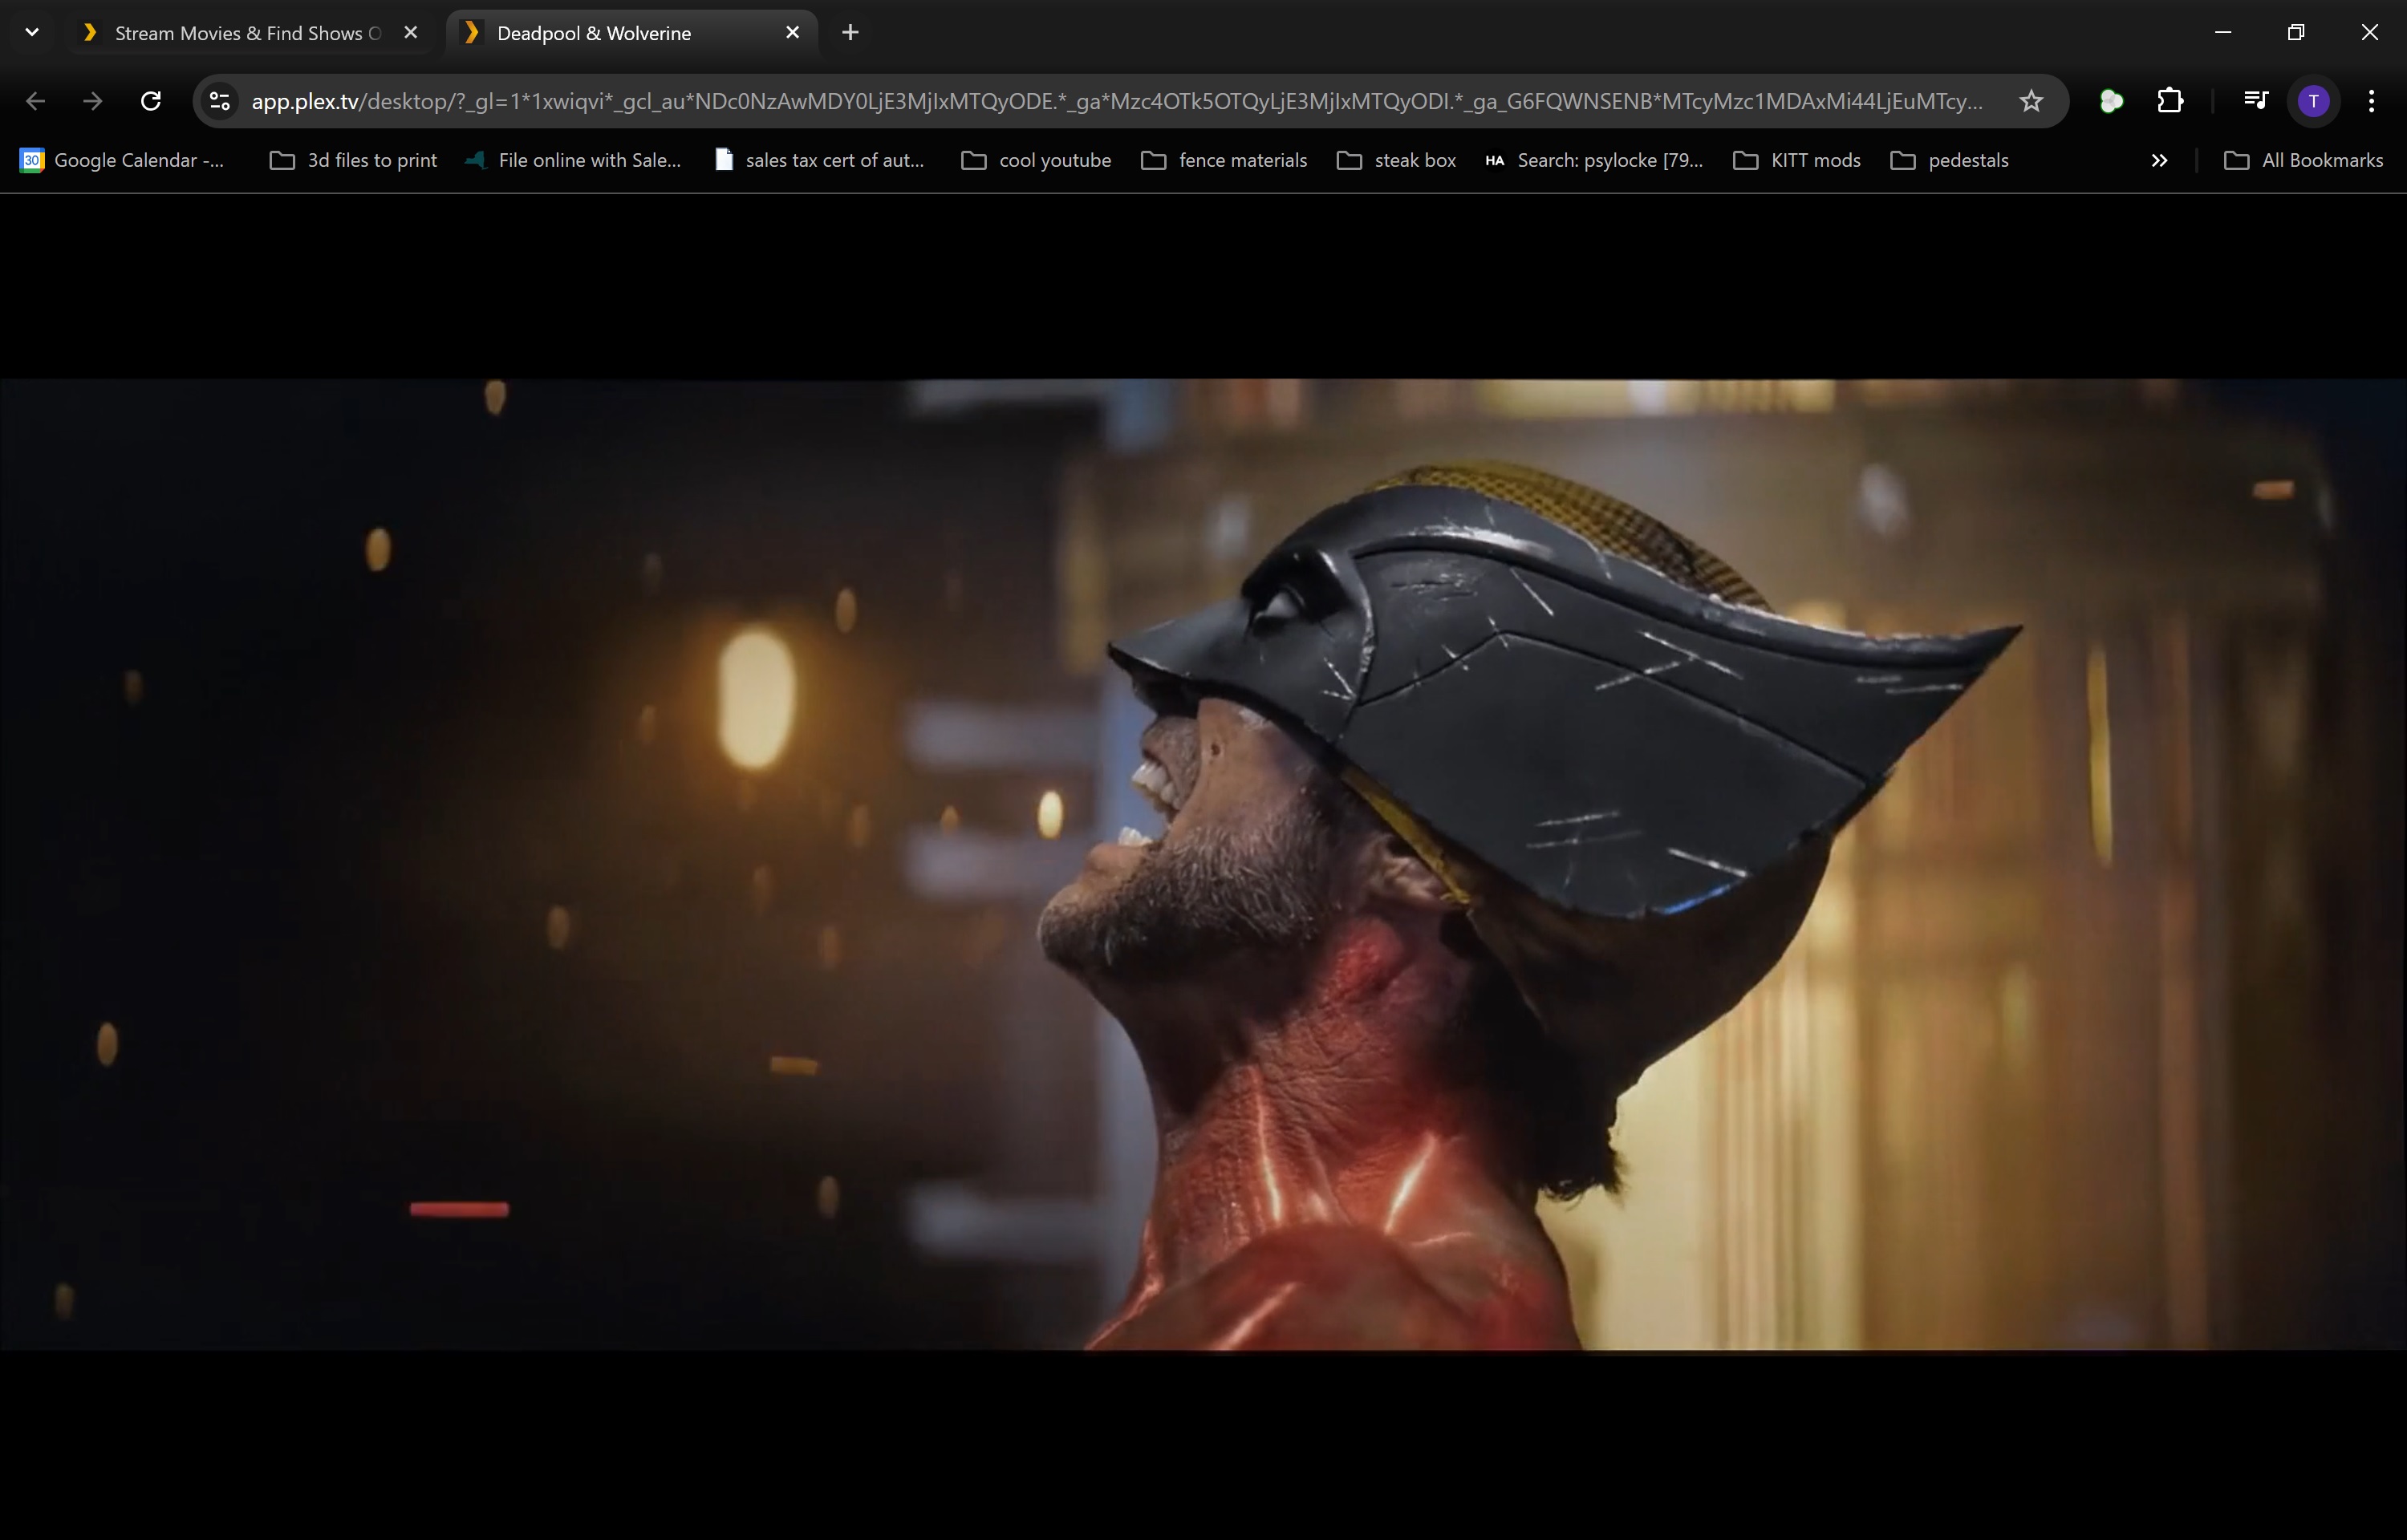
Task: Open File online with Sale... bookmark
Action: click(x=573, y=160)
